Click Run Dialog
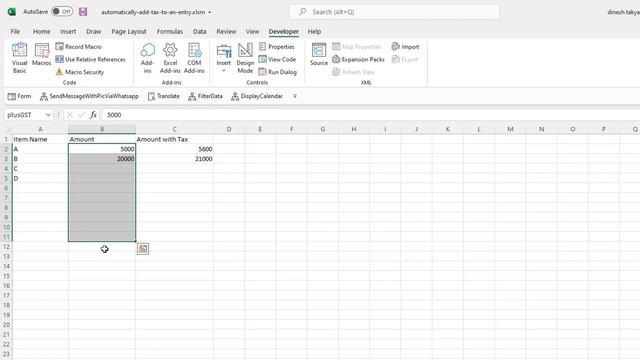Screen dimensions: 640x360 tap(278, 72)
